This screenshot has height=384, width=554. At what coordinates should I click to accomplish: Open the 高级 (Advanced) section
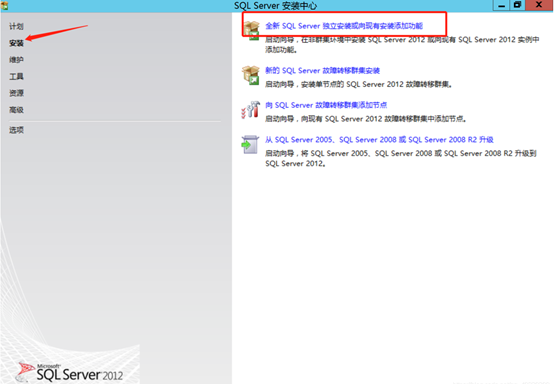16,110
